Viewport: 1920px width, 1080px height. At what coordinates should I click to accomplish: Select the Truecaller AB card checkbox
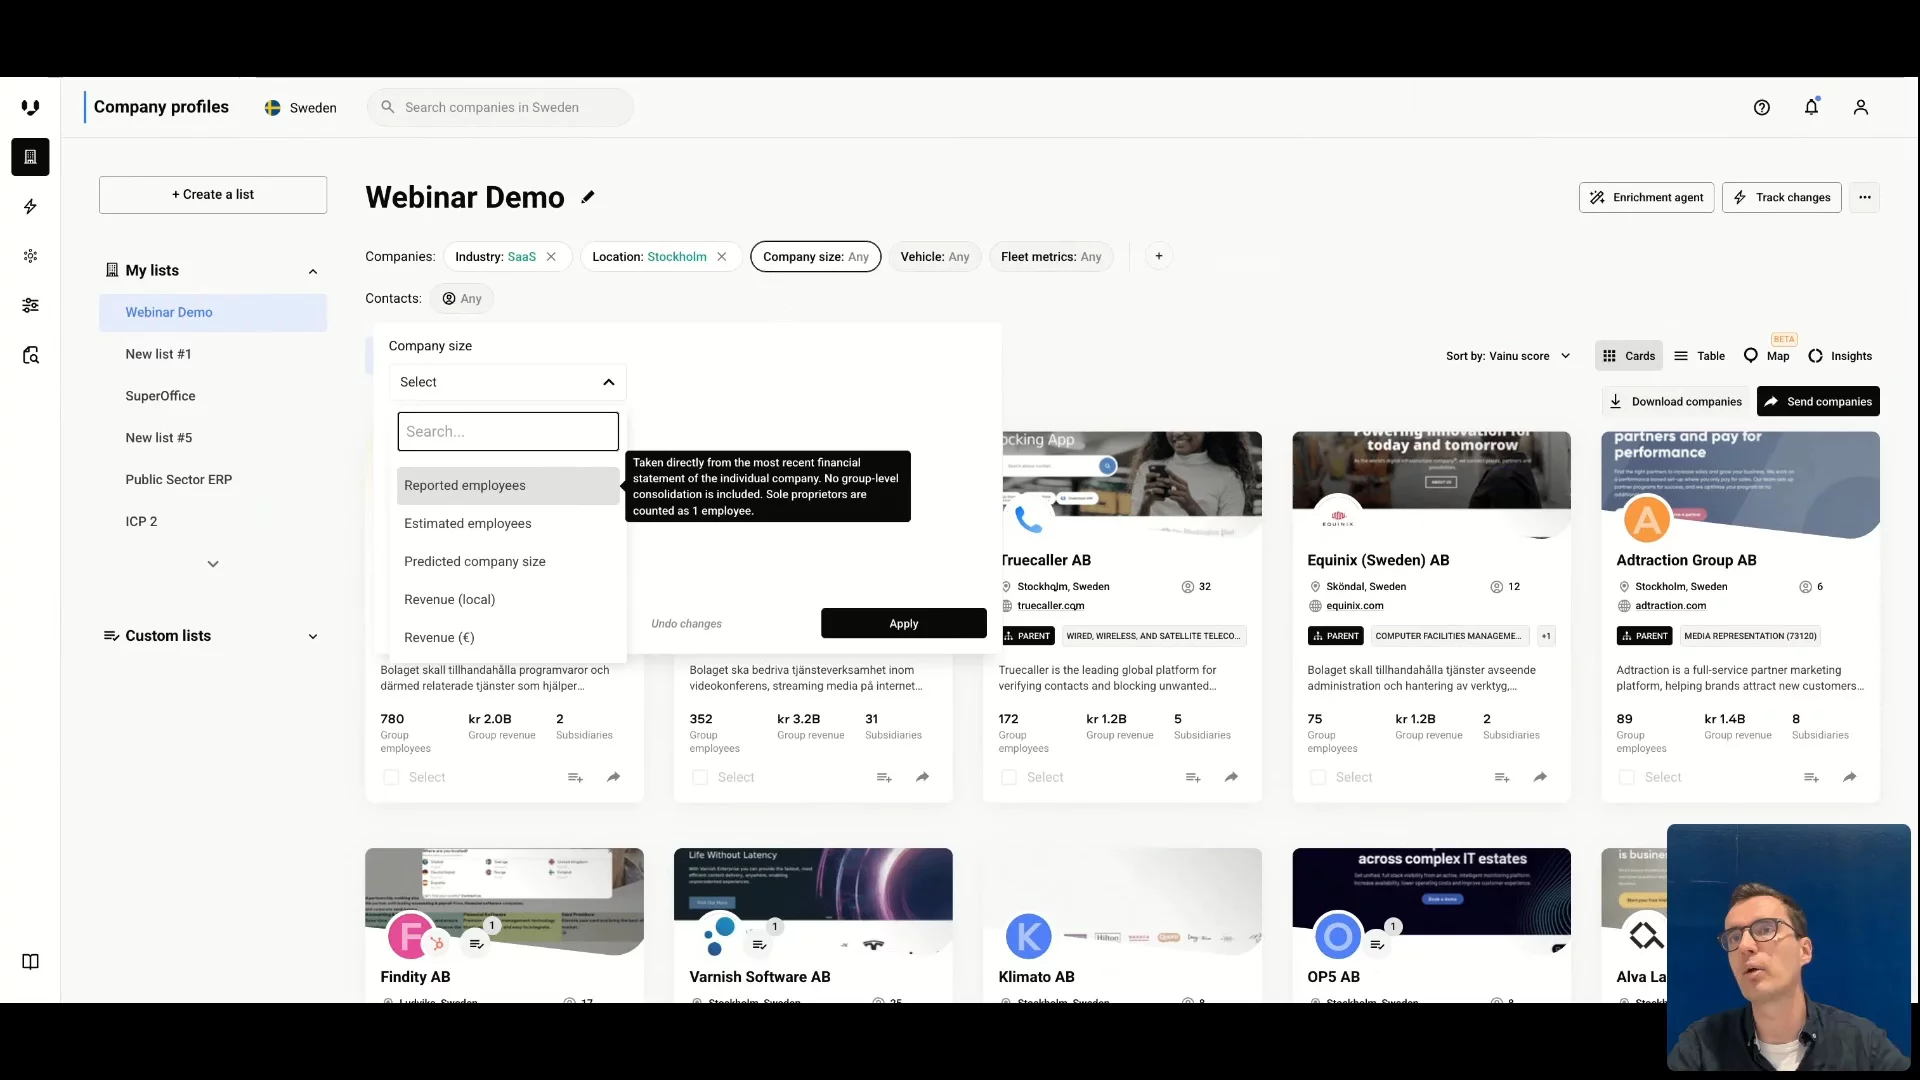(1009, 777)
